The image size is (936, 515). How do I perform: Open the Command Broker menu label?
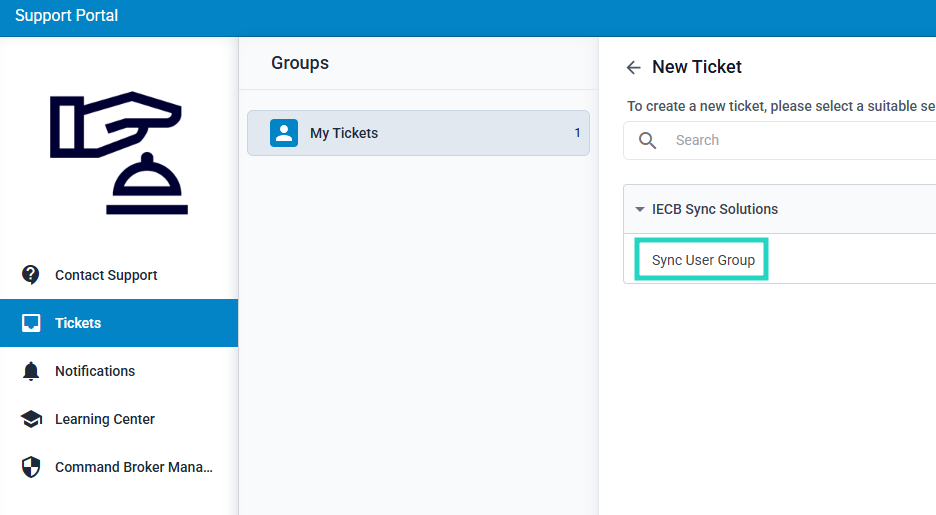pos(134,467)
